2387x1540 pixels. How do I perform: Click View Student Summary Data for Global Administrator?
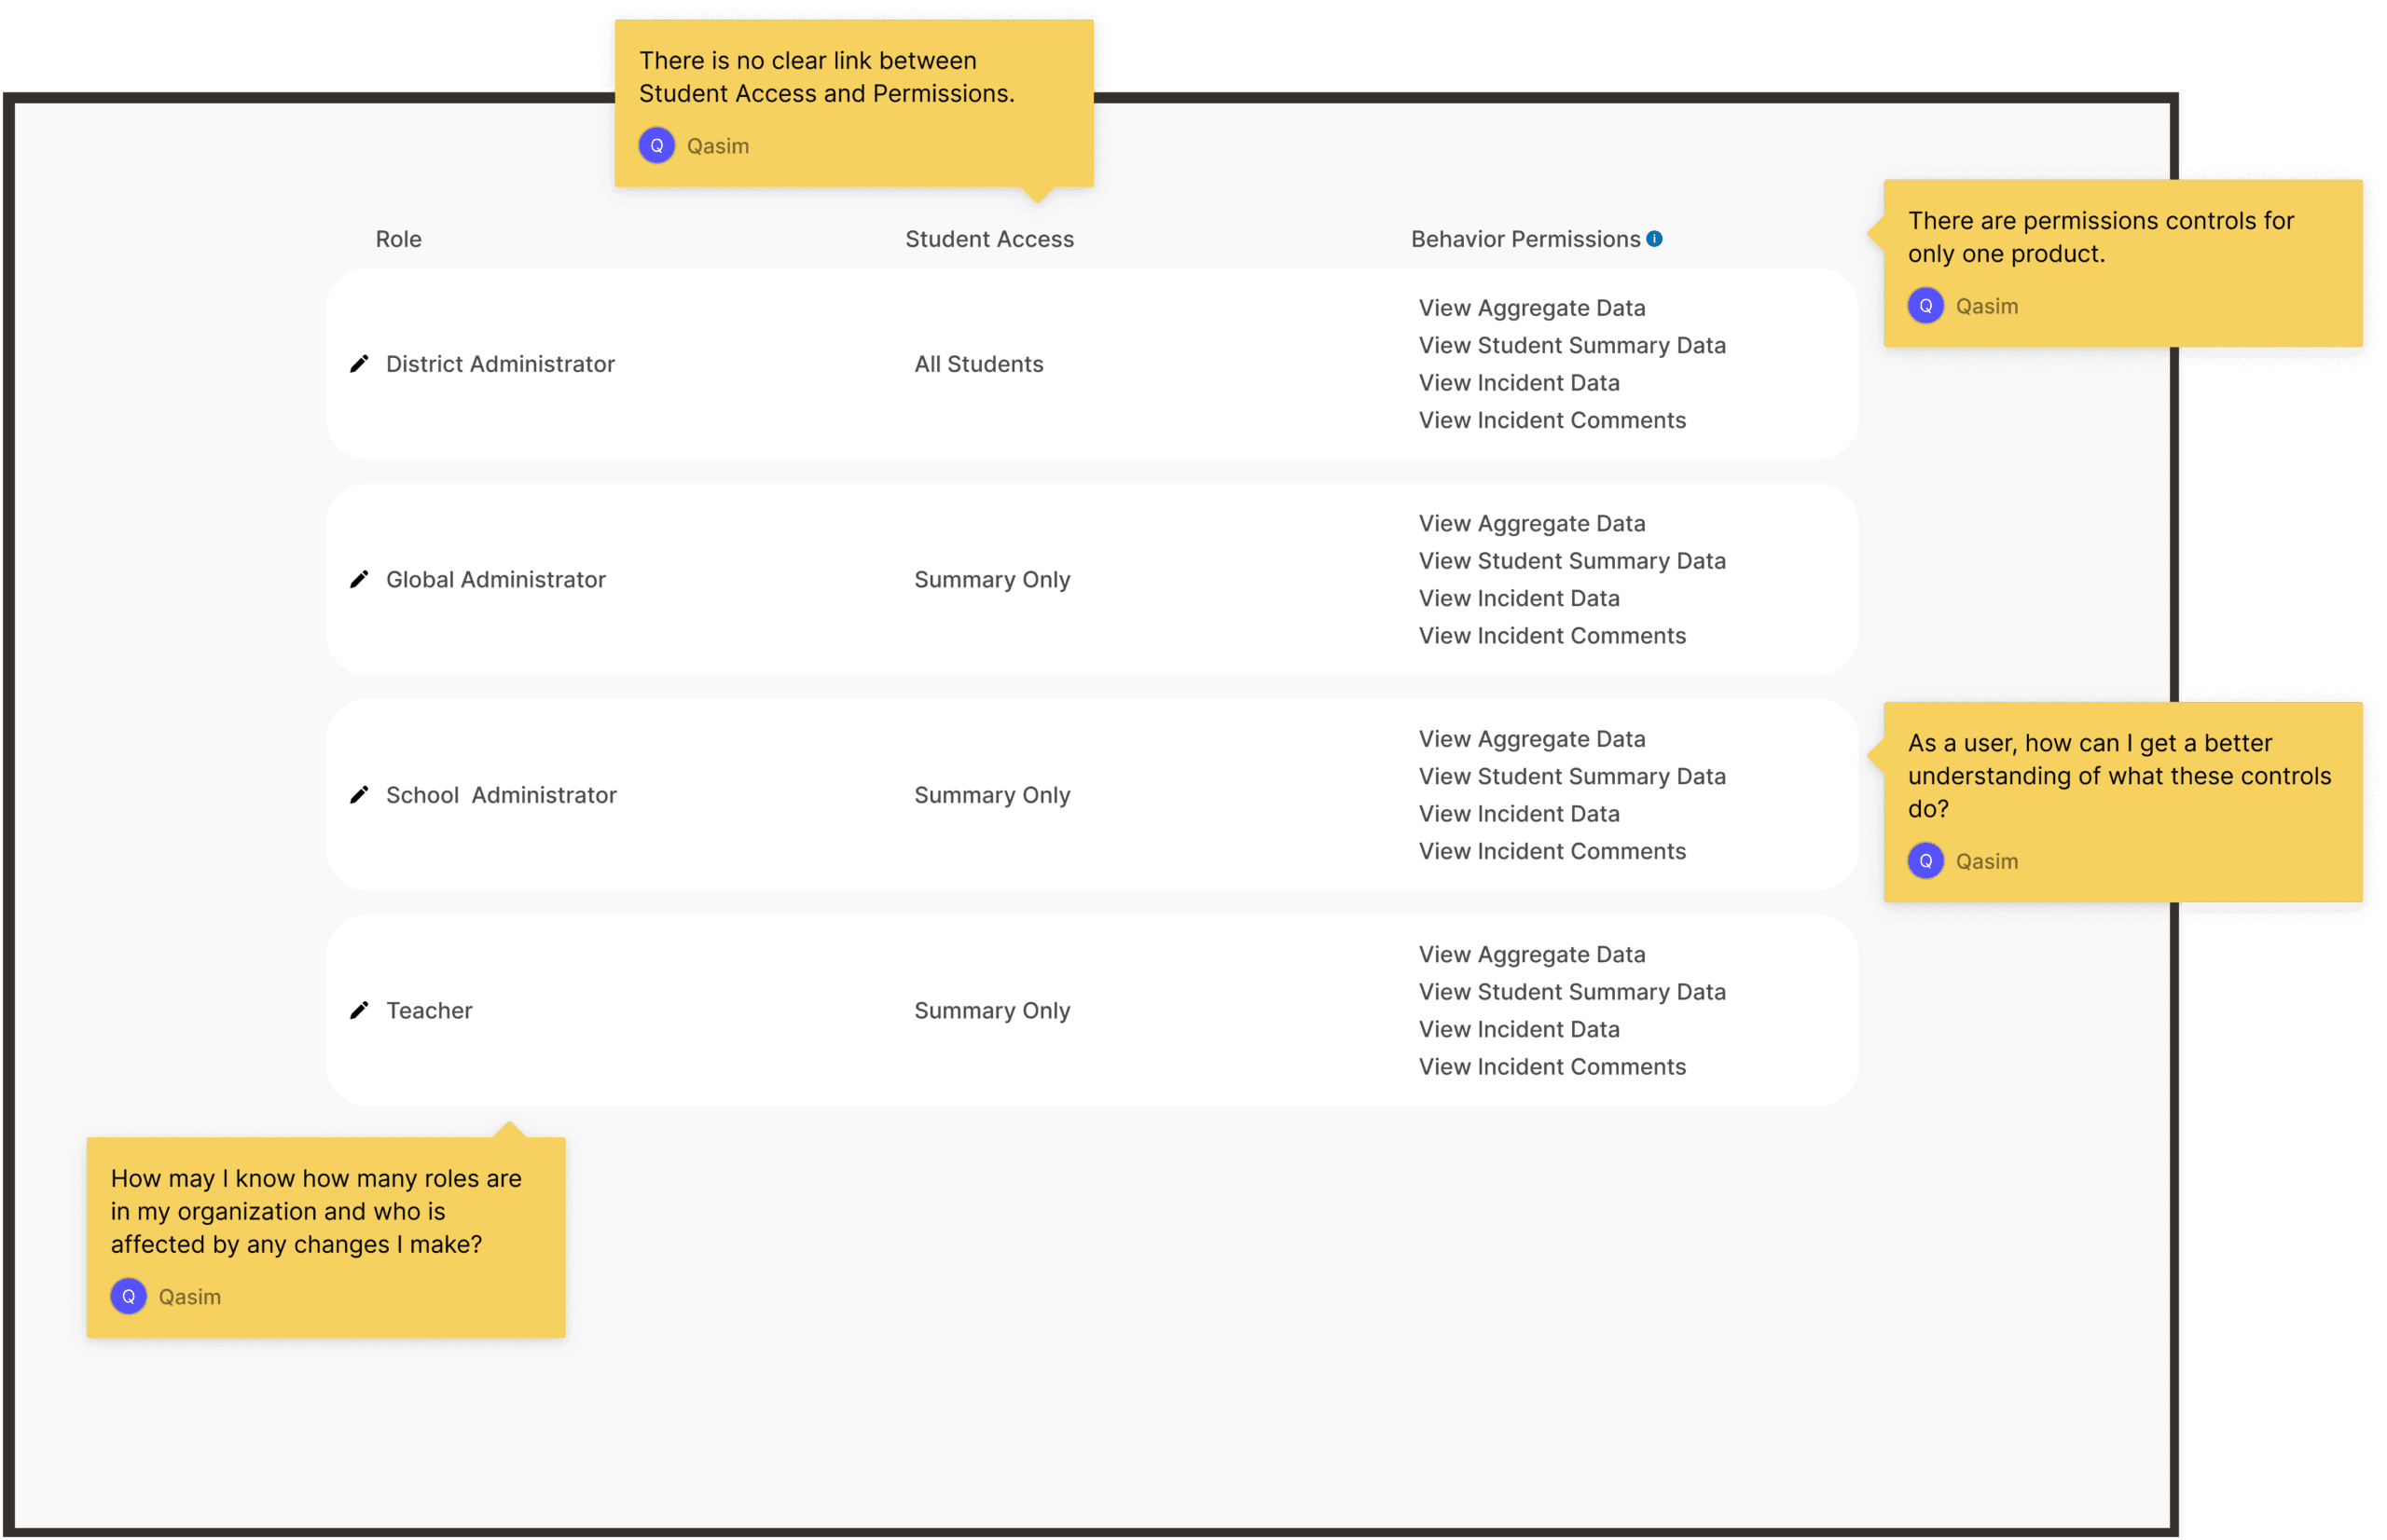tap(1572, 561)
